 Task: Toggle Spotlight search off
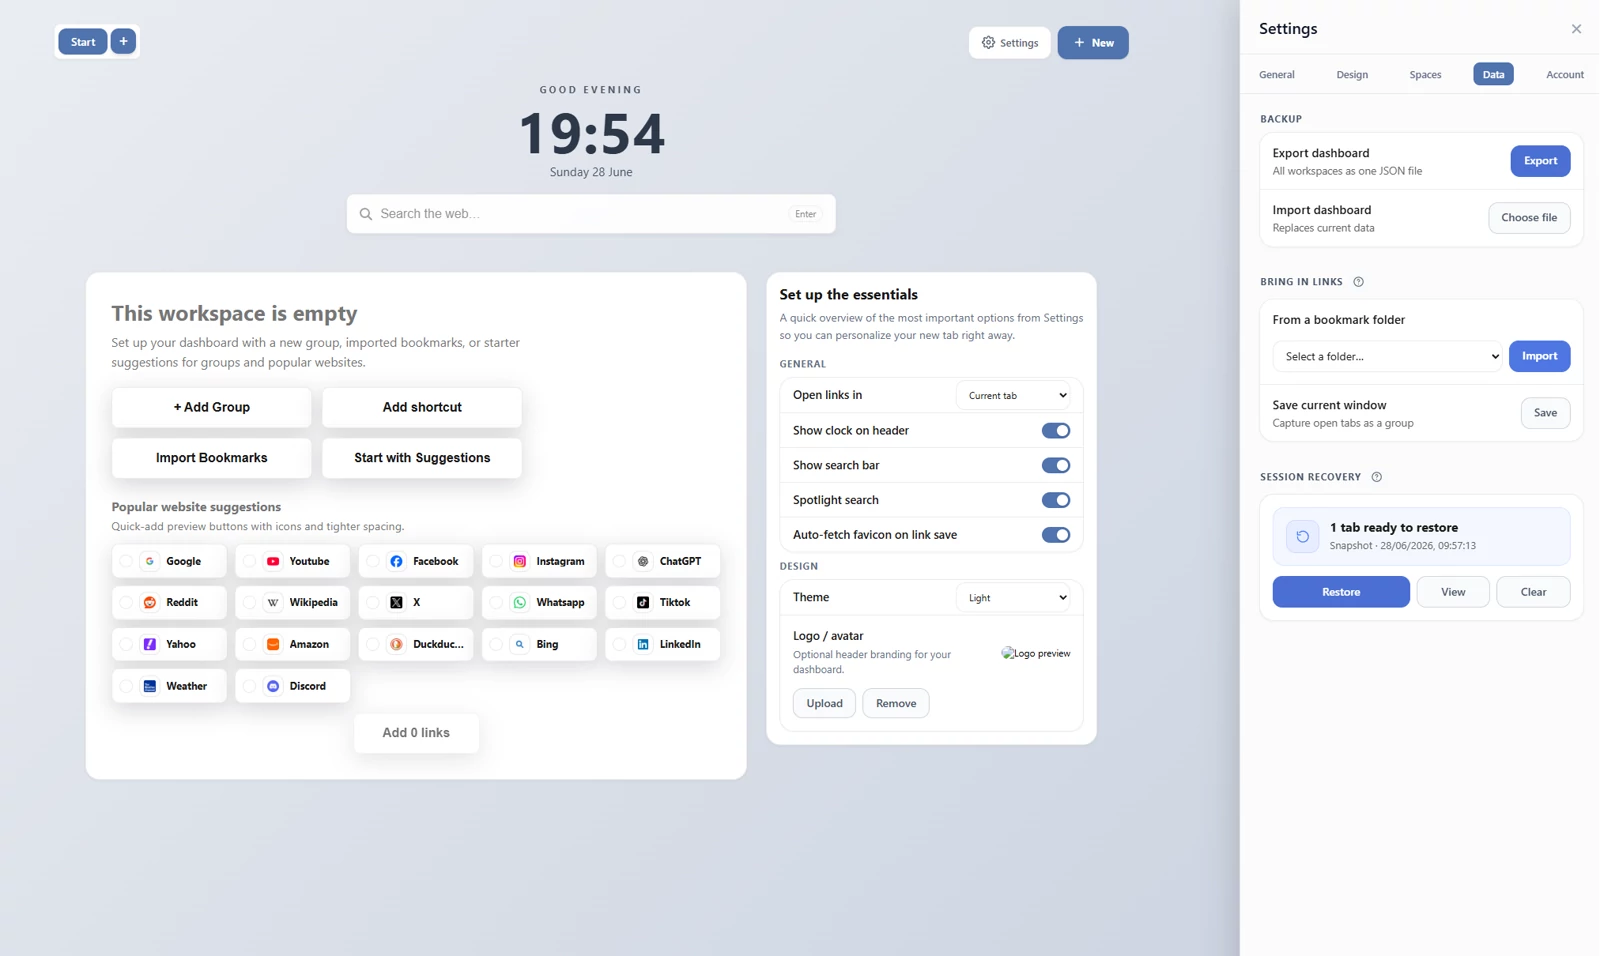1056,500
